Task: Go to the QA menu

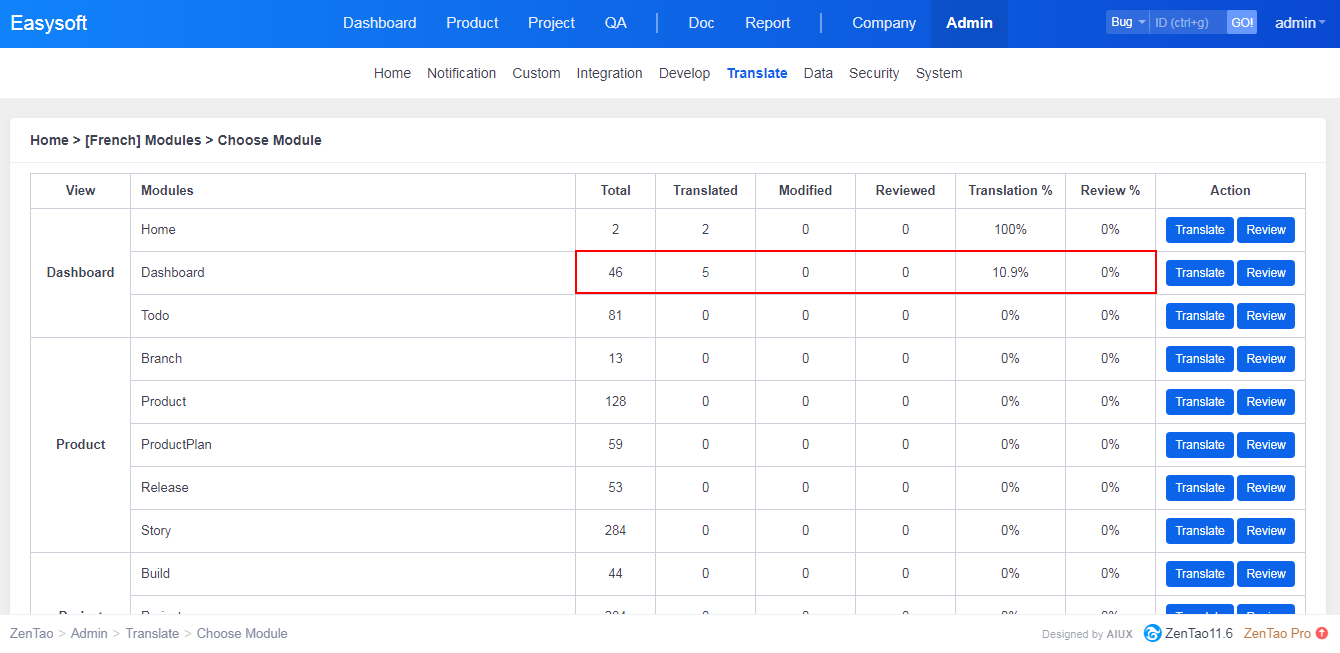Action: coord(615,23)
